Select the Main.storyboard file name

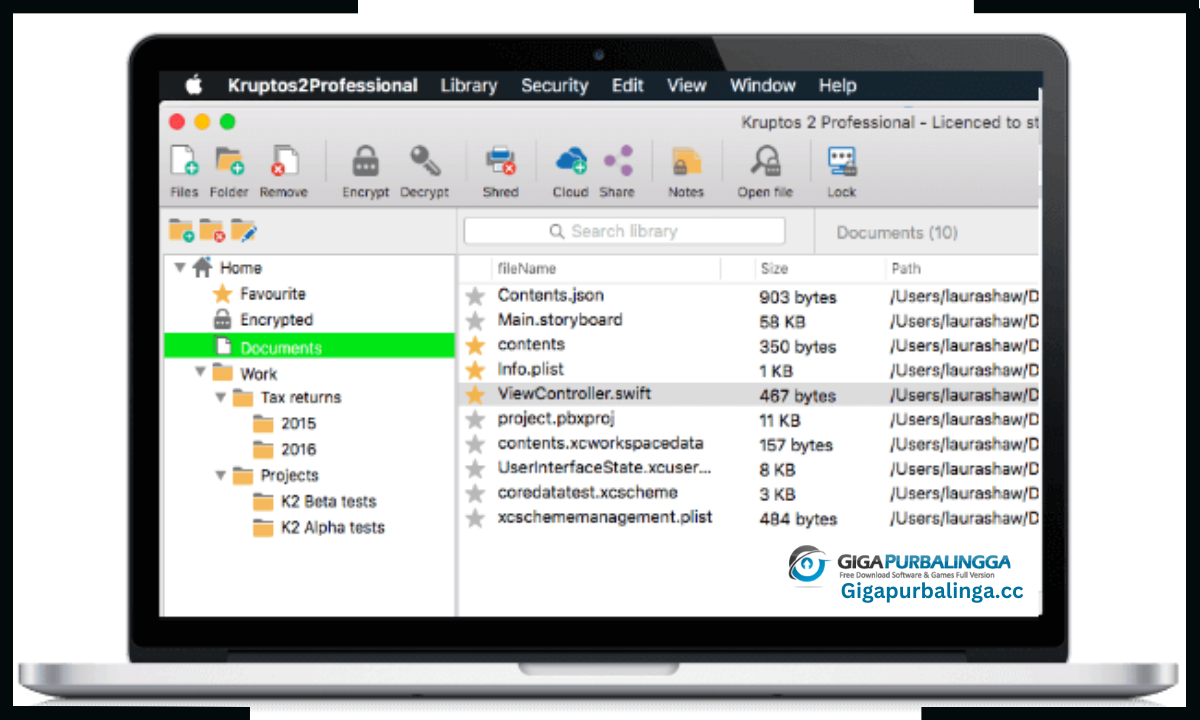click(560, 320)
